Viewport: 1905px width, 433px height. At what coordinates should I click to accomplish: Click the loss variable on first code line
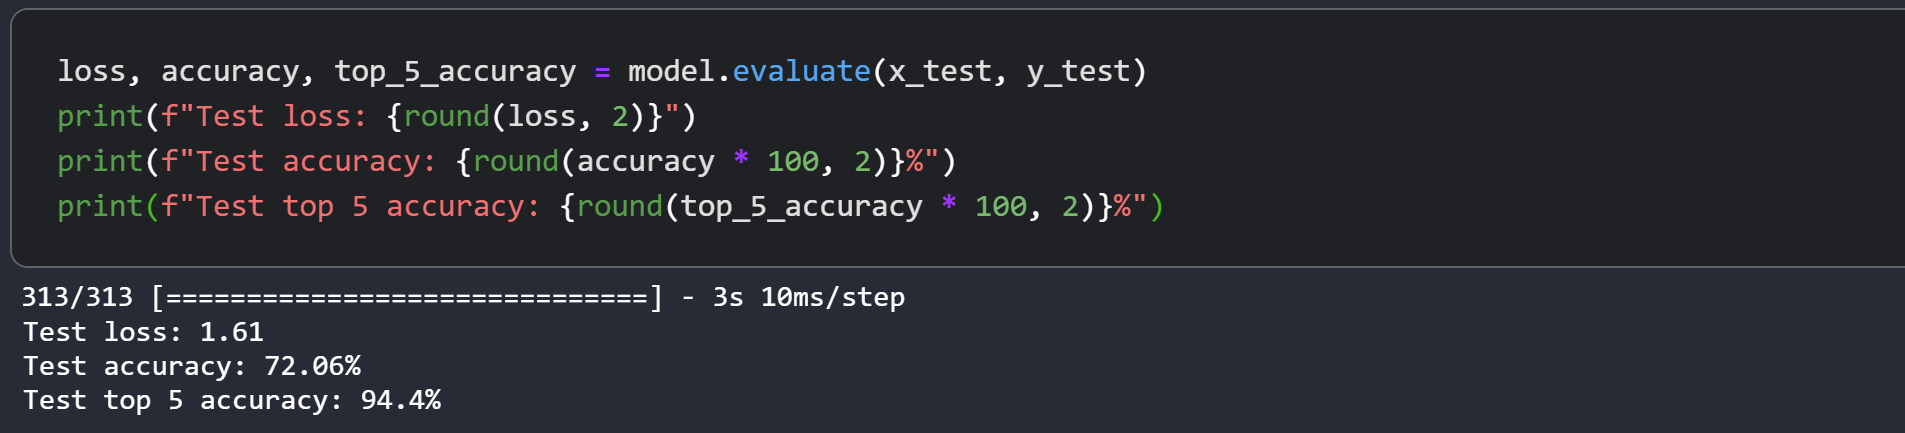tap(91, 72)
